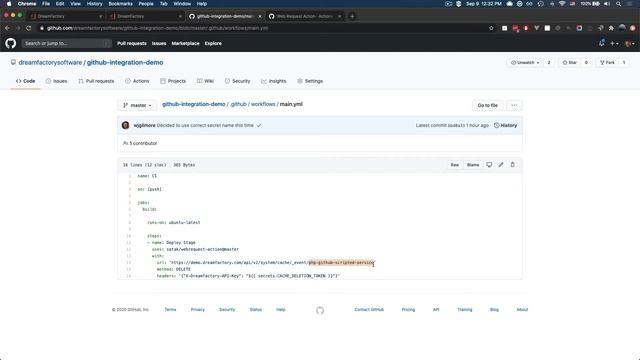Open .github folder in breadcrumb

tap(238, 104)
